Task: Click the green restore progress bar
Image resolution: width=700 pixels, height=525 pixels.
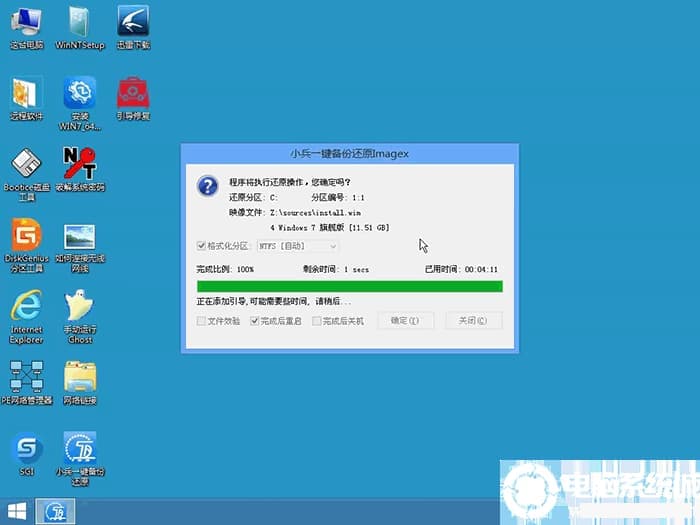Action: (349, 286)
